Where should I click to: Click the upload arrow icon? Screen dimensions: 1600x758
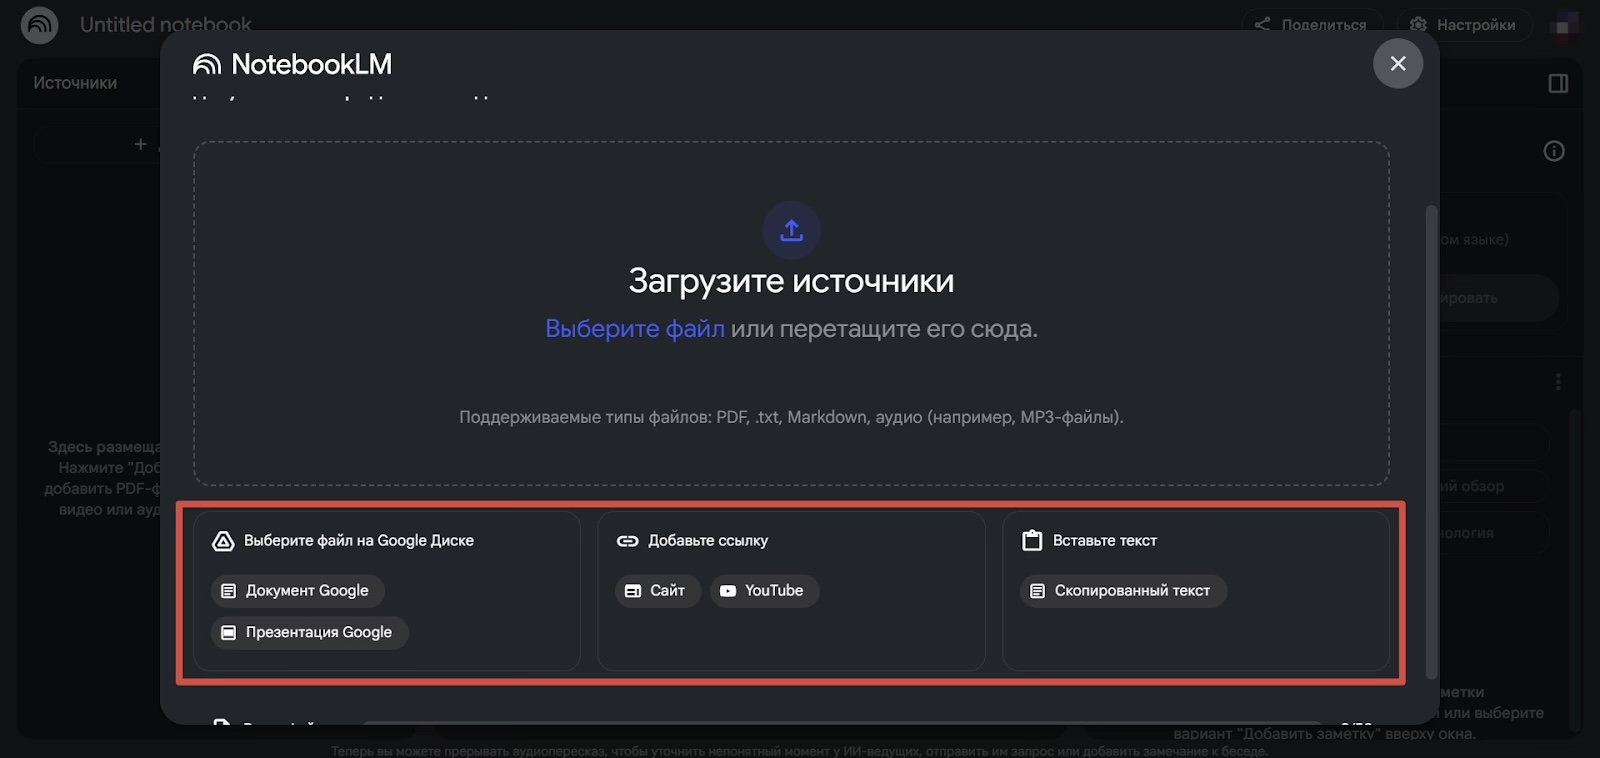coord(792,230)
